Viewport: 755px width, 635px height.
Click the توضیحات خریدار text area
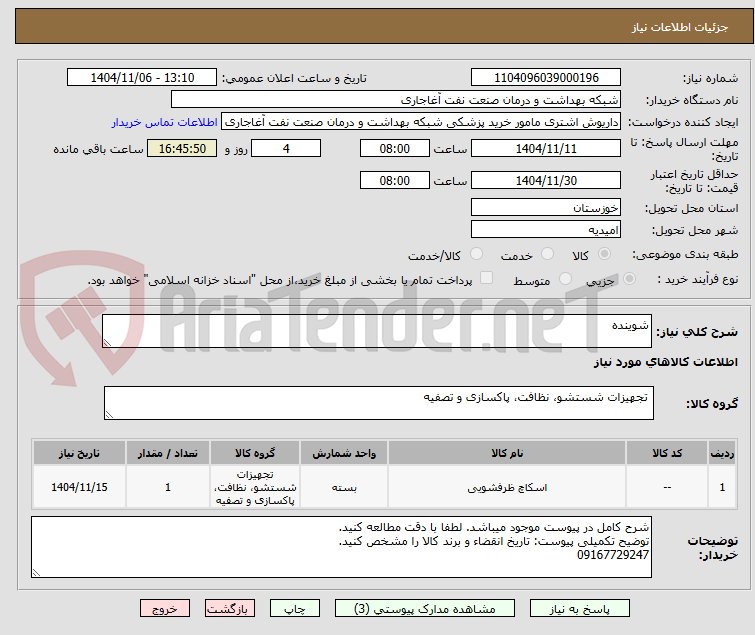pos(341,547)
